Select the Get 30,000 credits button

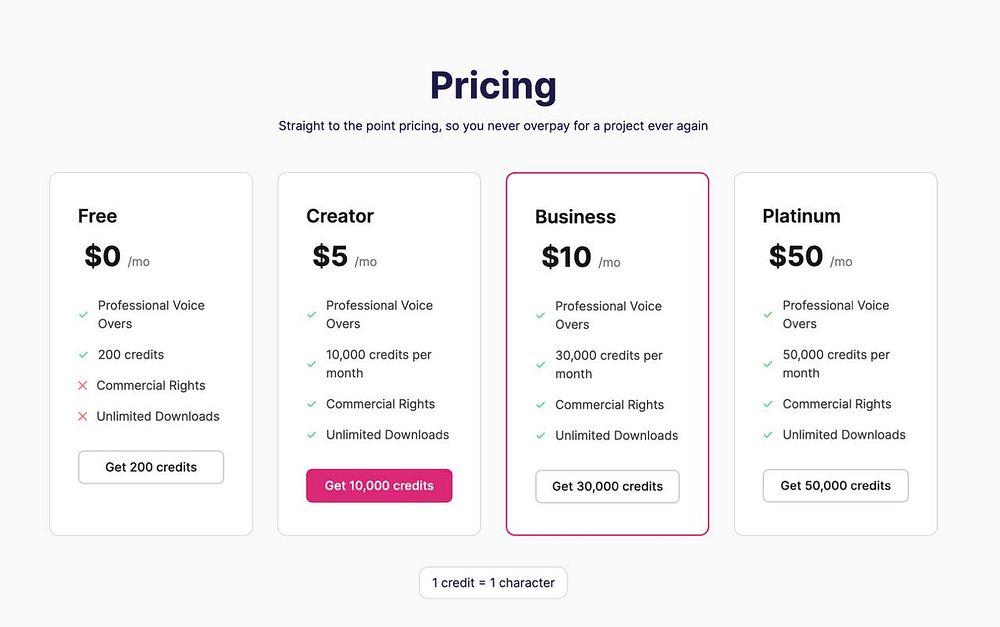(x=607, y=487)
